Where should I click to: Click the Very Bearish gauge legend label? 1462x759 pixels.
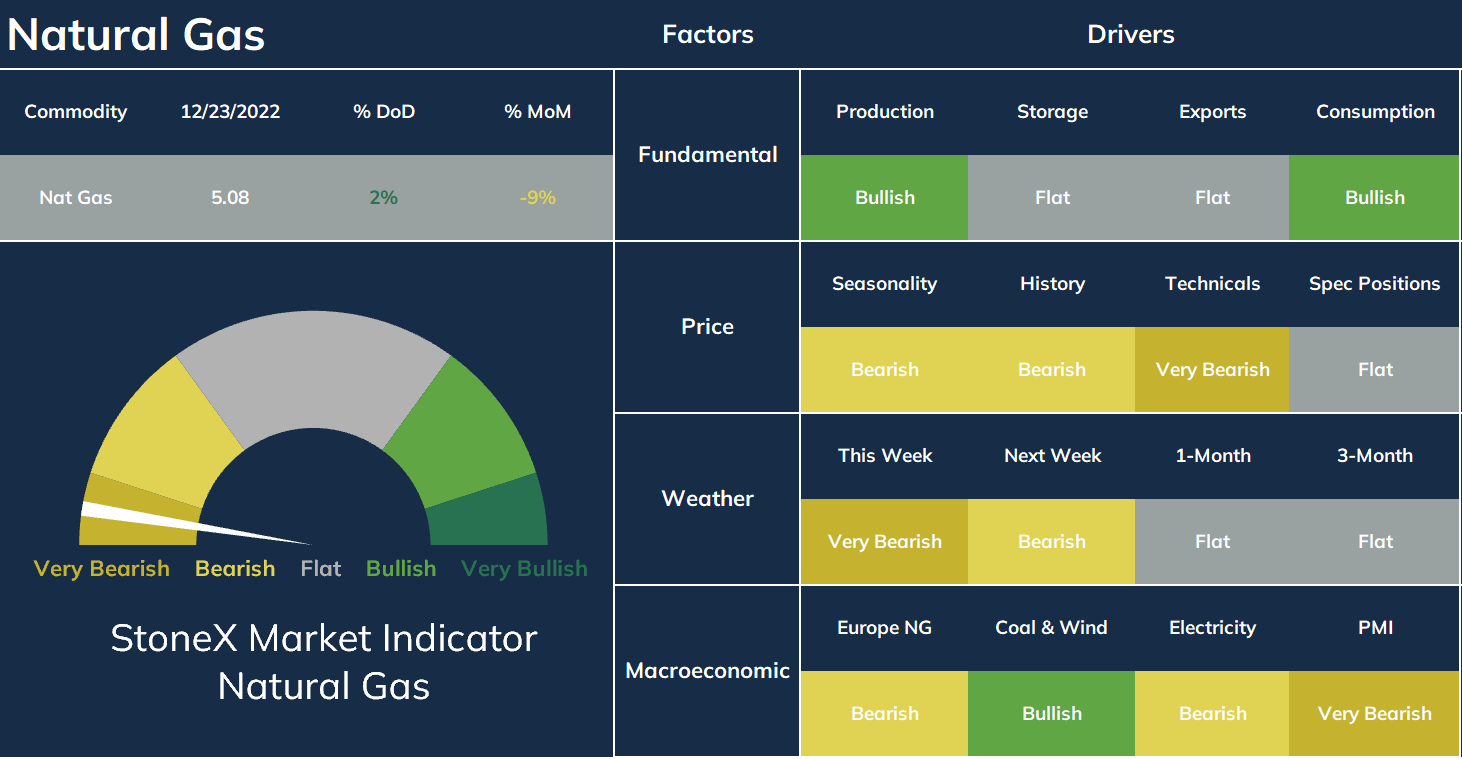point(101,568)
